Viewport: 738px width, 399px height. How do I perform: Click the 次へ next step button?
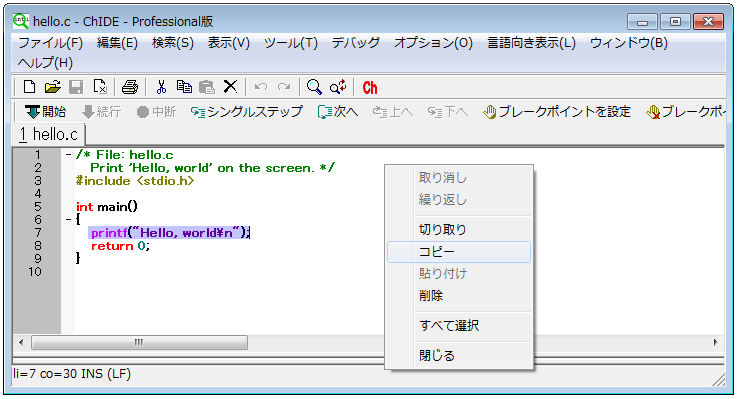click(x=338, y=112)
